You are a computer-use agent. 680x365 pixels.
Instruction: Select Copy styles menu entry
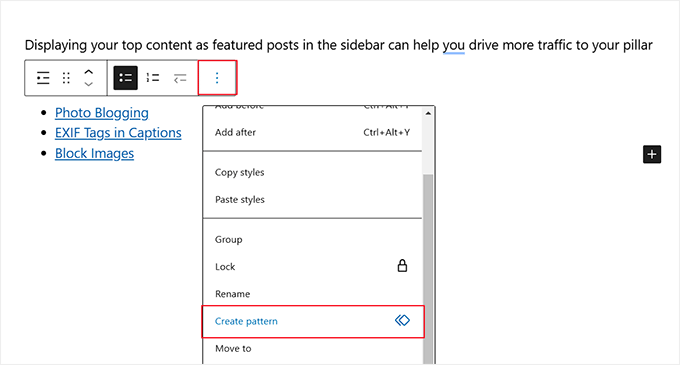(x=312, y=173)
